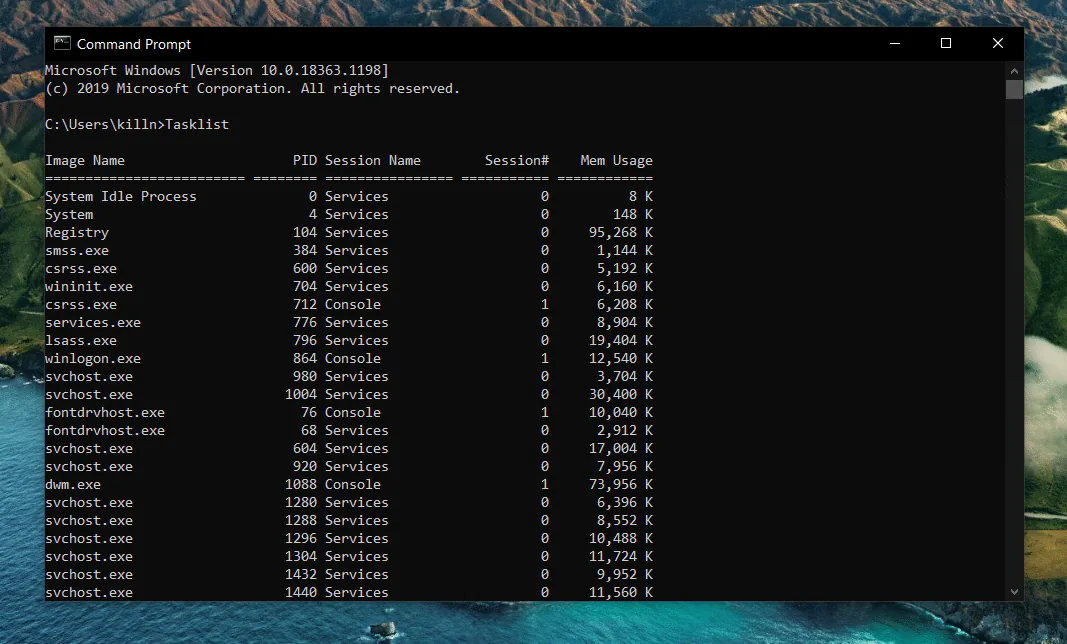The image size is (1067, 644).
Task: Click the 'Session Name' column header
Action: tap(373, 161)
